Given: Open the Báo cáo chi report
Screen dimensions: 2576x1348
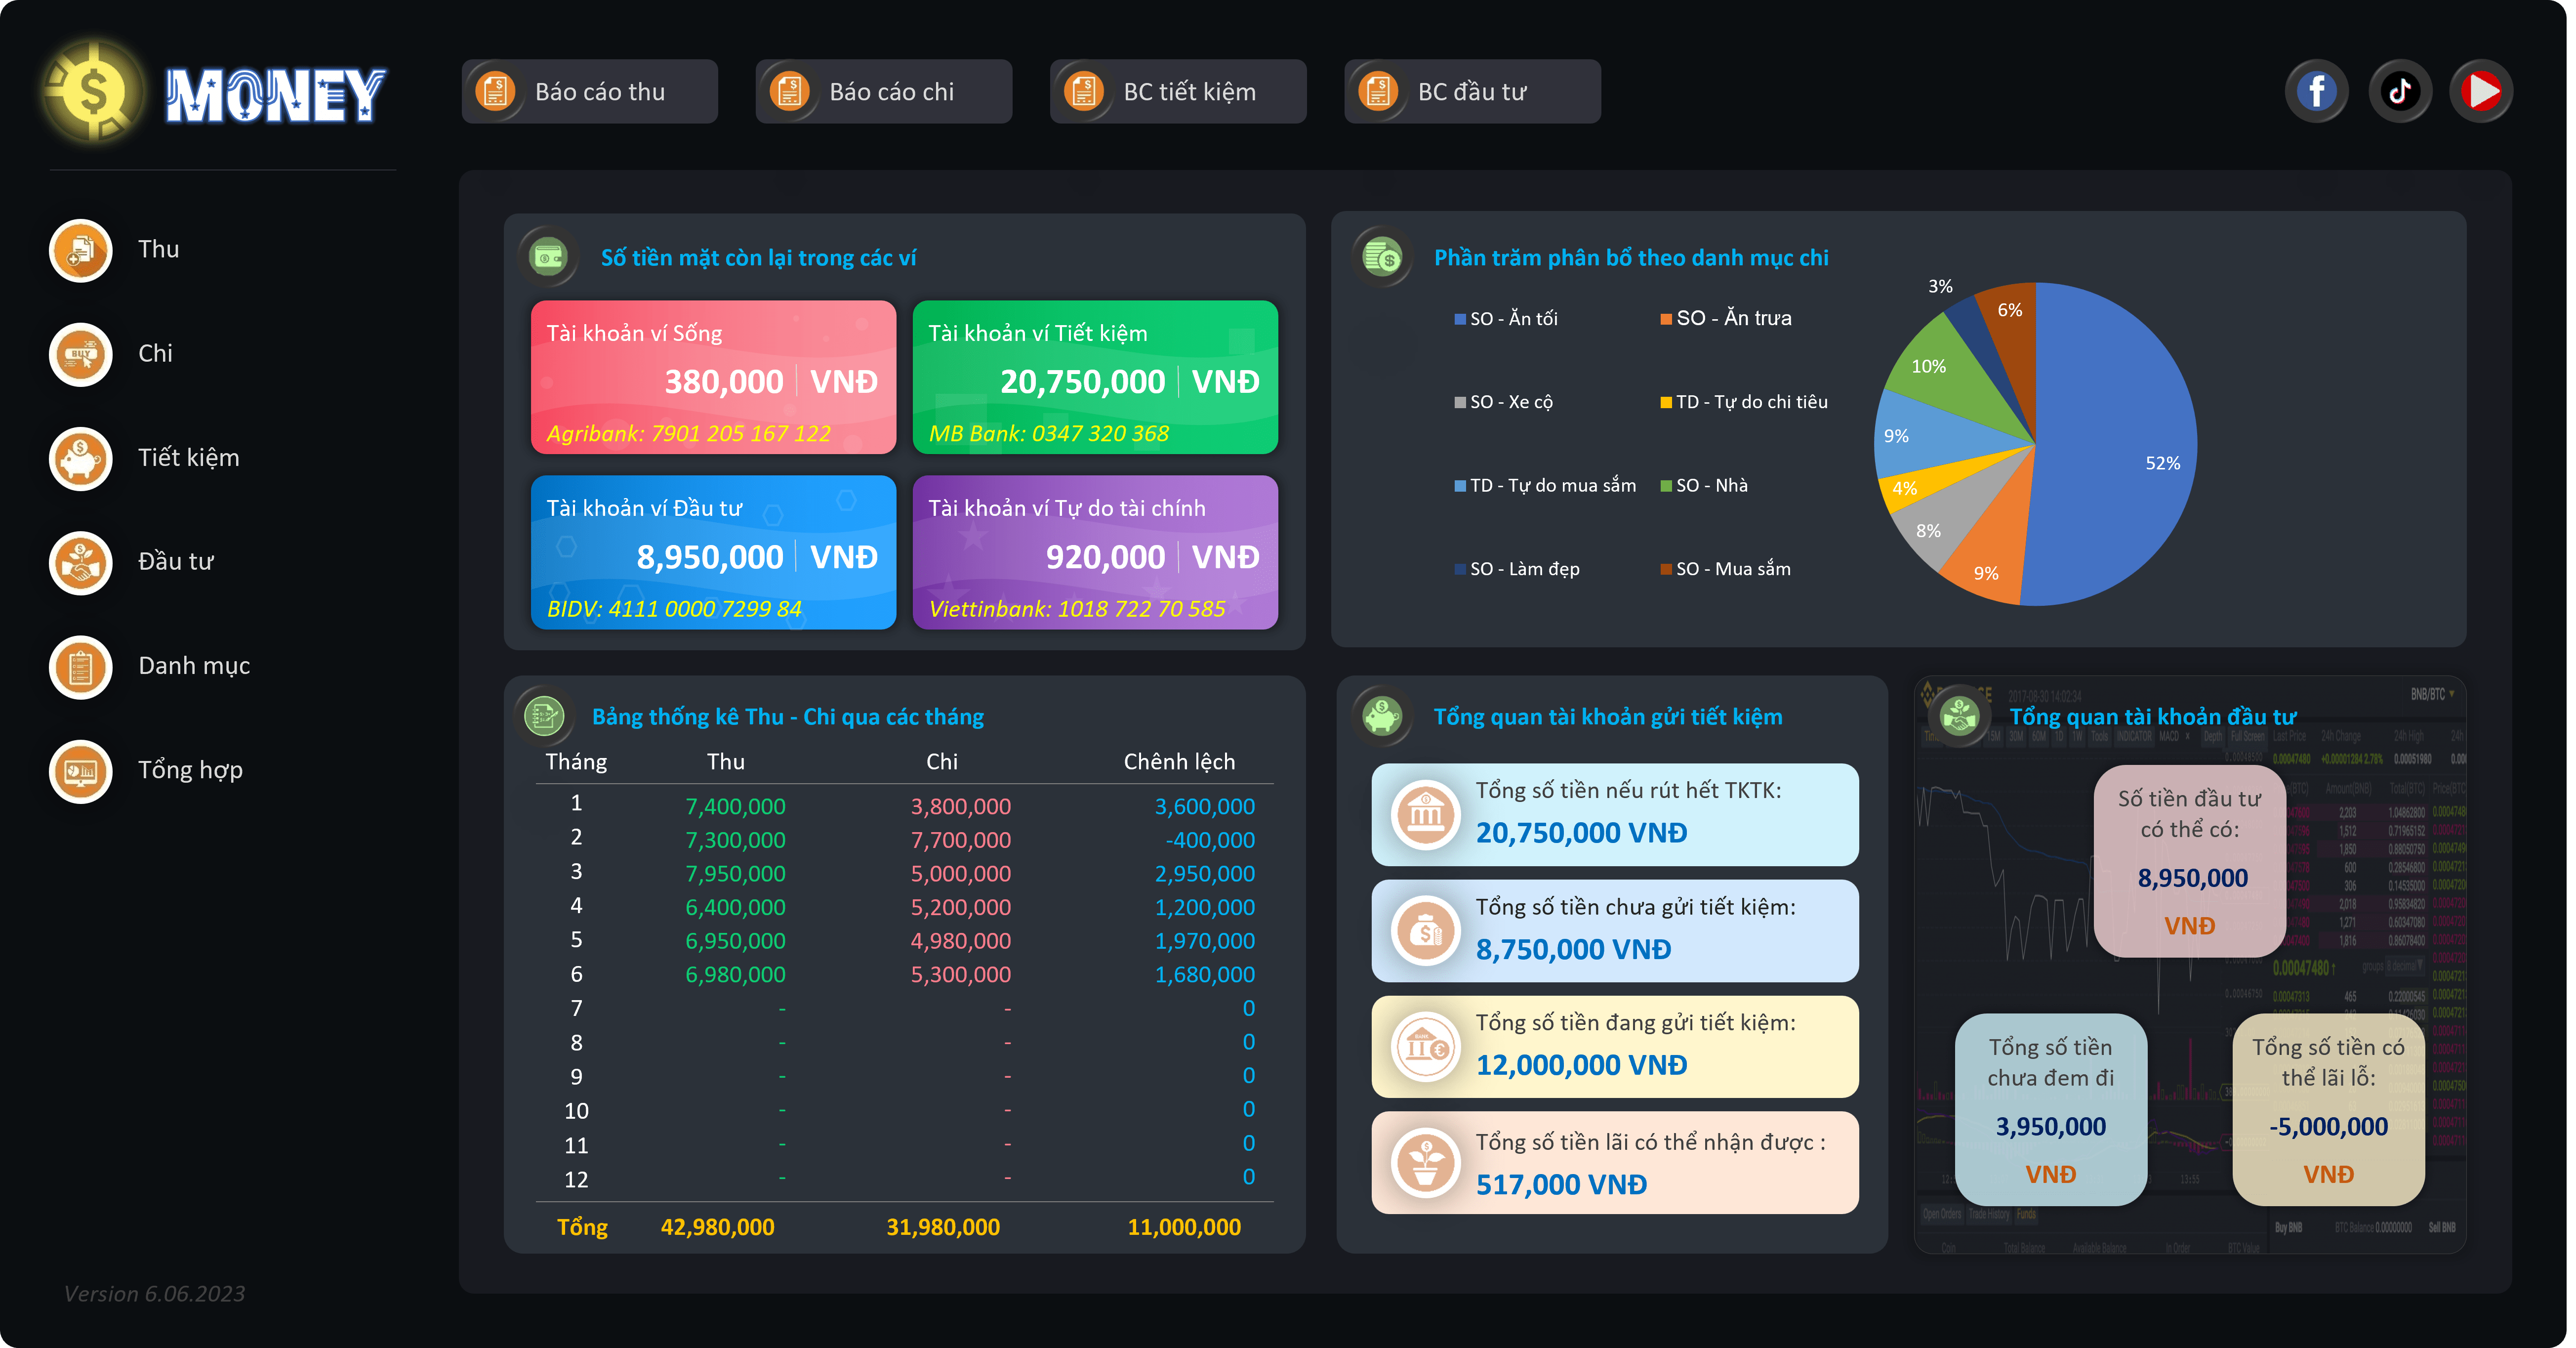Looking at the screenshot, I should pyautogui.click(x=883, y=91).
